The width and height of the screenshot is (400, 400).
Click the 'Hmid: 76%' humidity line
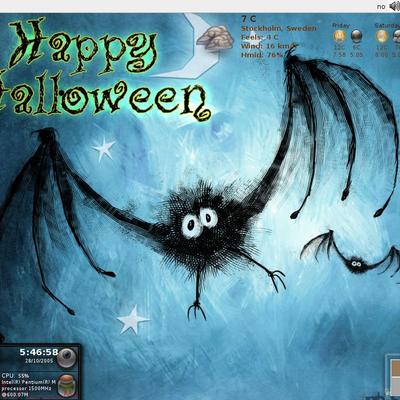(262, 55)
